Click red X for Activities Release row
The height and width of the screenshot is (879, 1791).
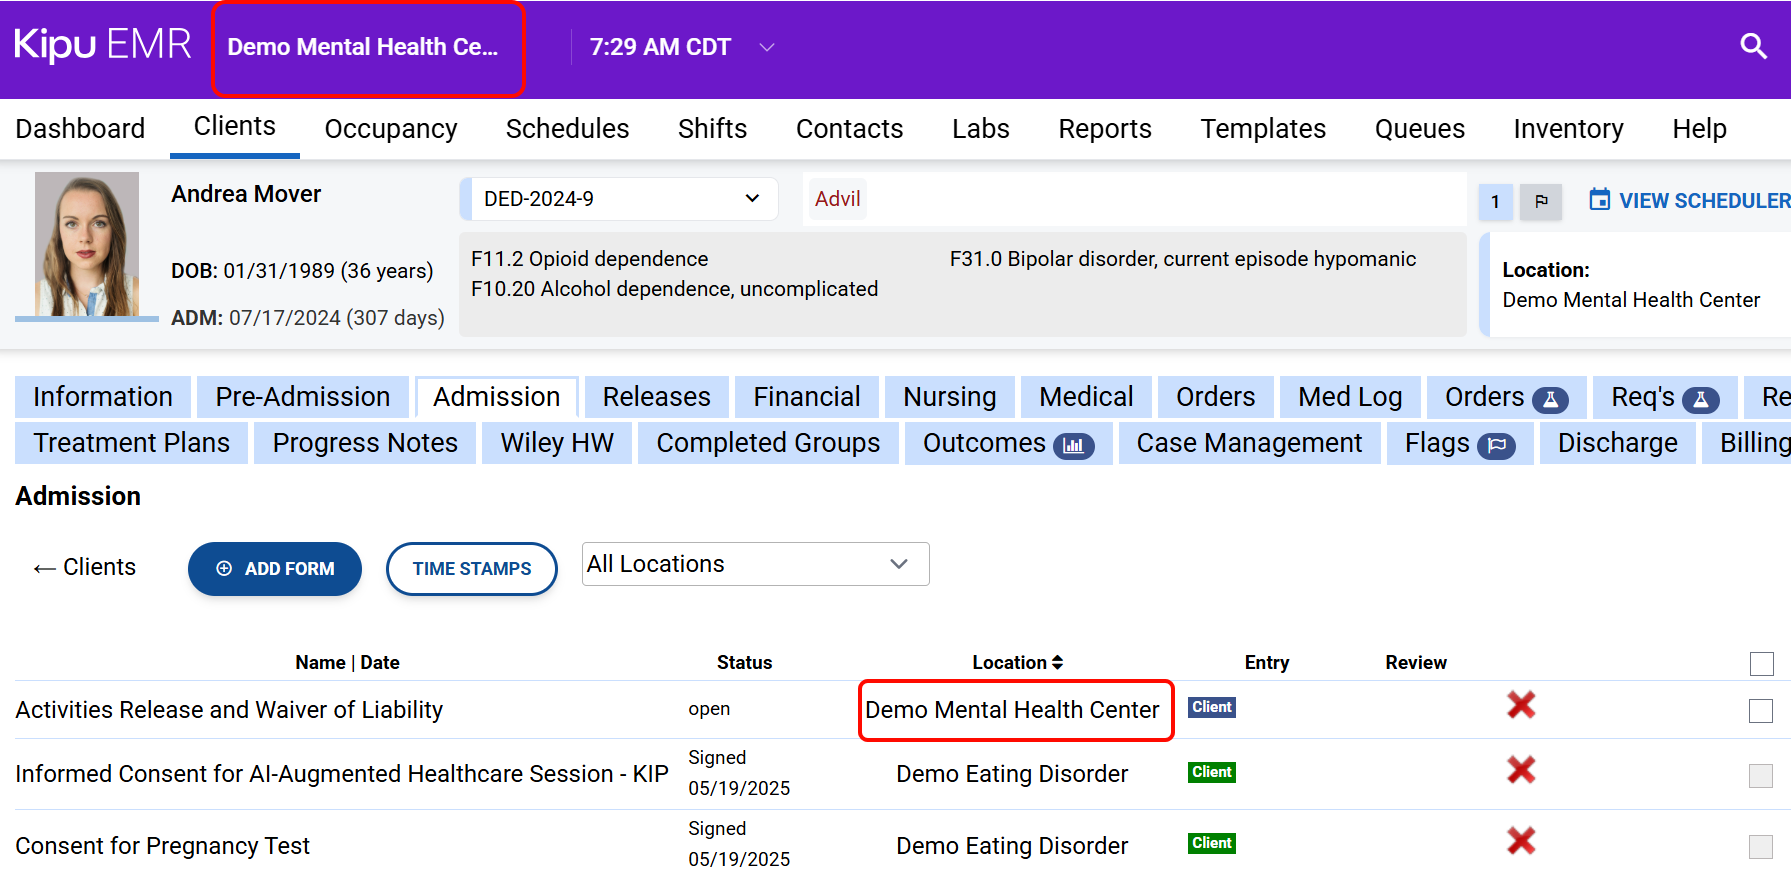[1521, 706]
